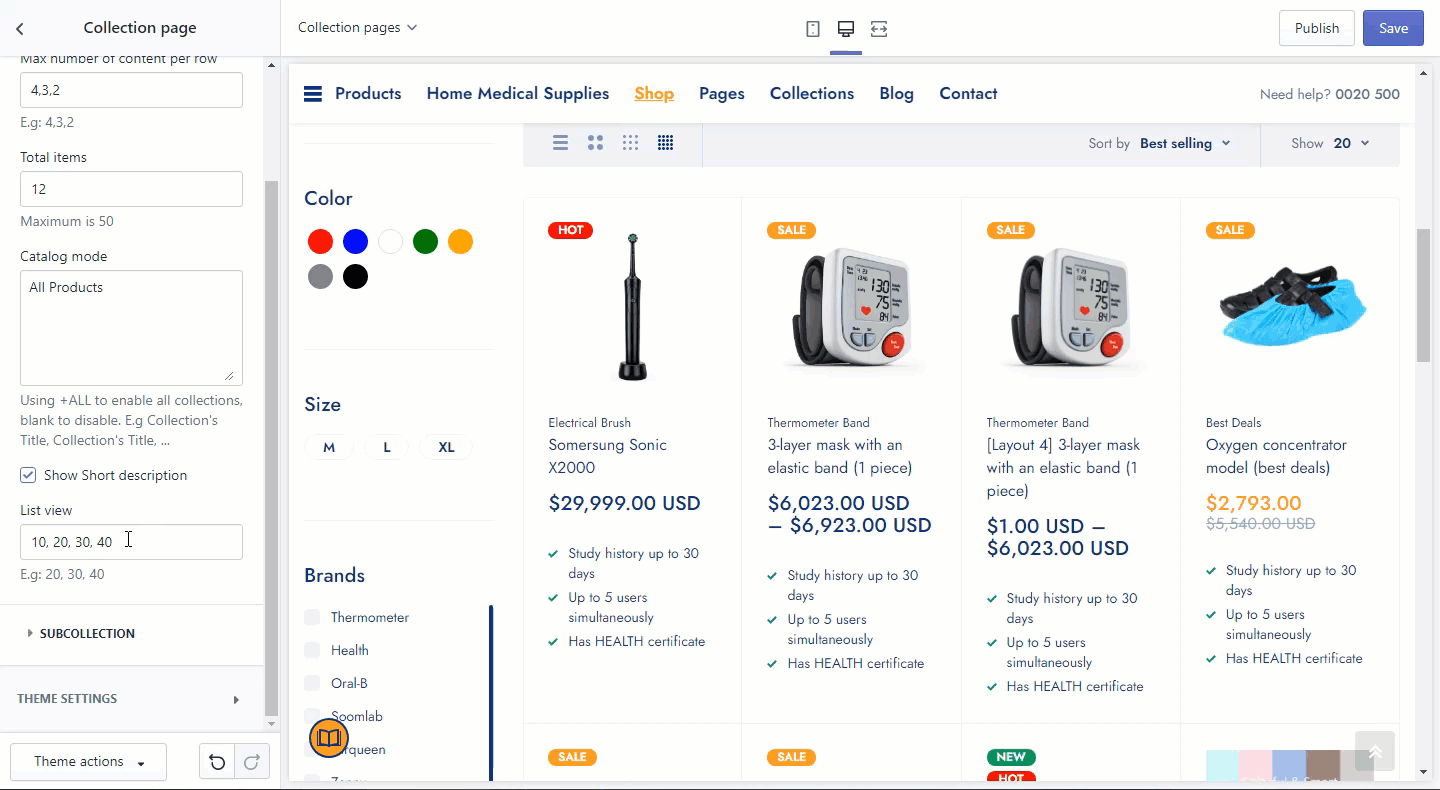Check the Soomlab brand filter
1440x790 pixels.
(x=312, y=717)
